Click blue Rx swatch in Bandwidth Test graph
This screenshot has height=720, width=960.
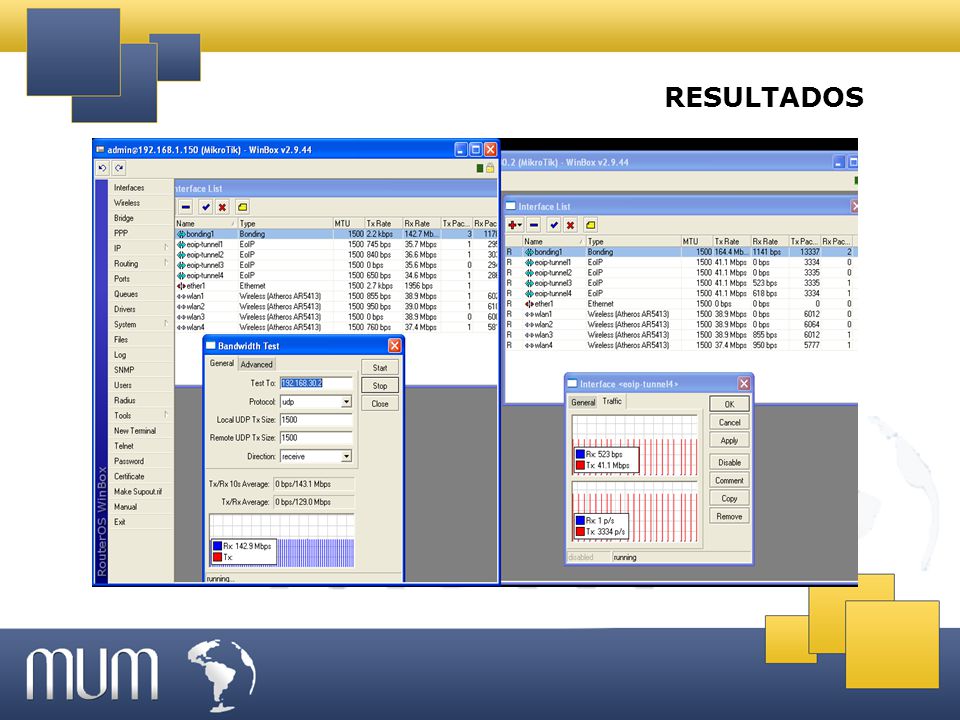tap(217, 546)
